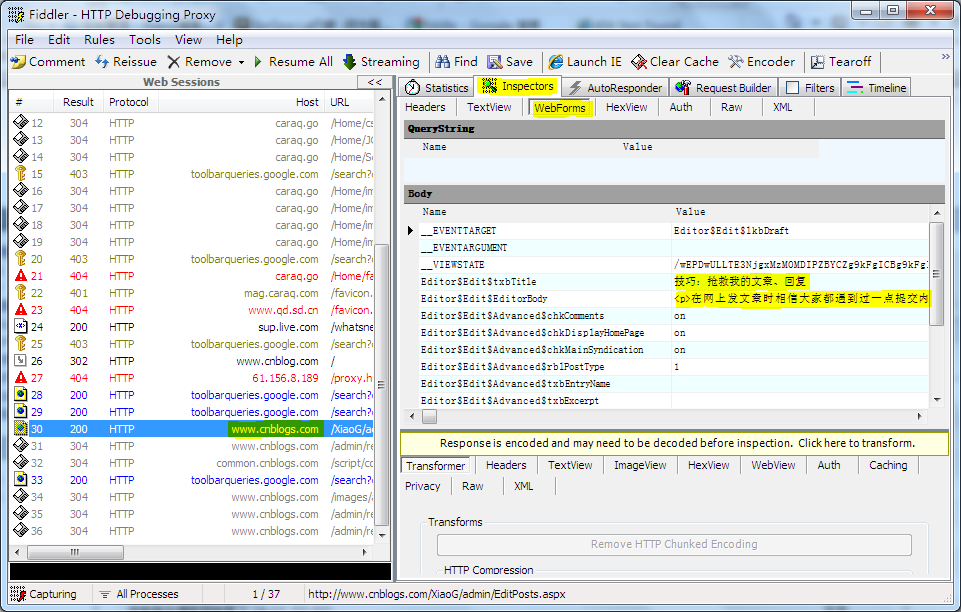Click the Launch IE icon

[556, 62]
